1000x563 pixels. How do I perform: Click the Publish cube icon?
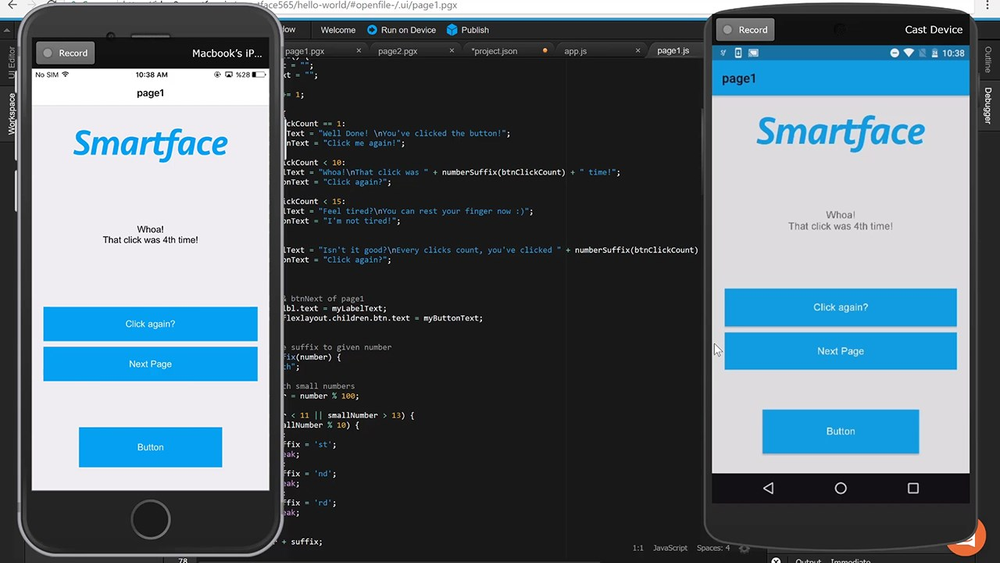pyautogui.click(x=452, y=30)
